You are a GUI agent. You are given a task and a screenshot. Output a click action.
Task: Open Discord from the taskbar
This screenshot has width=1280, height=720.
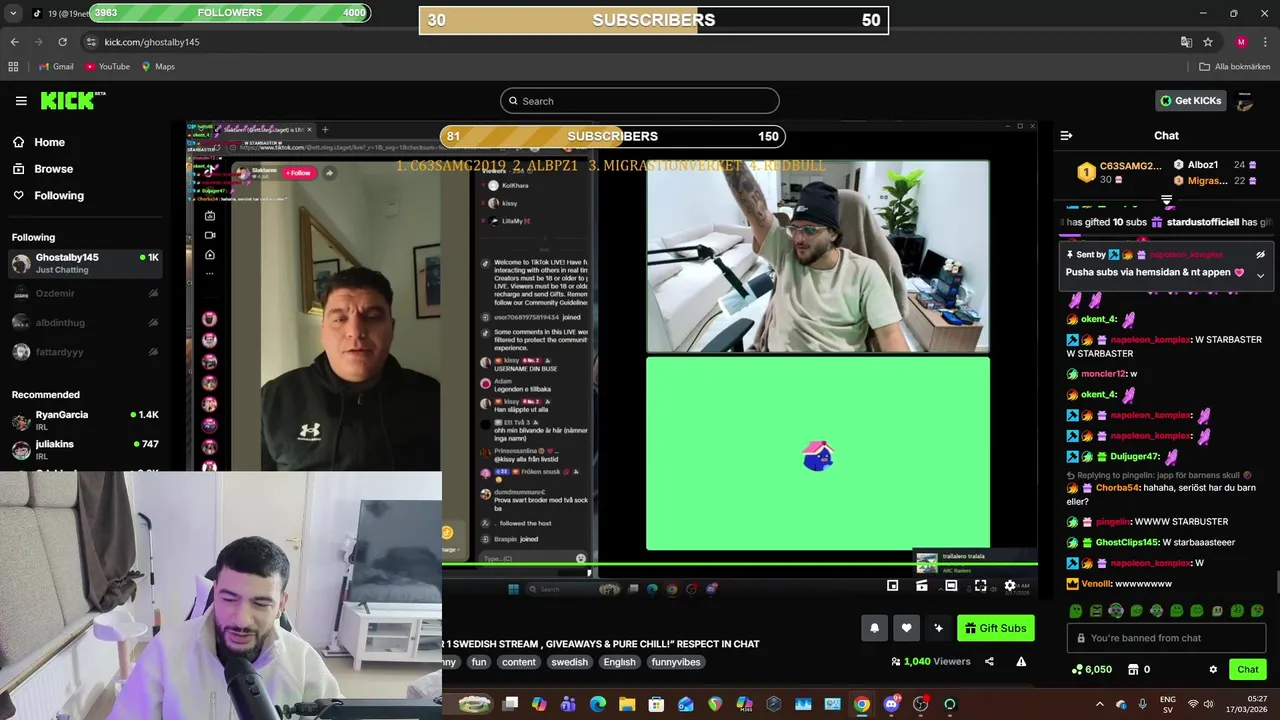pos(891,704)
